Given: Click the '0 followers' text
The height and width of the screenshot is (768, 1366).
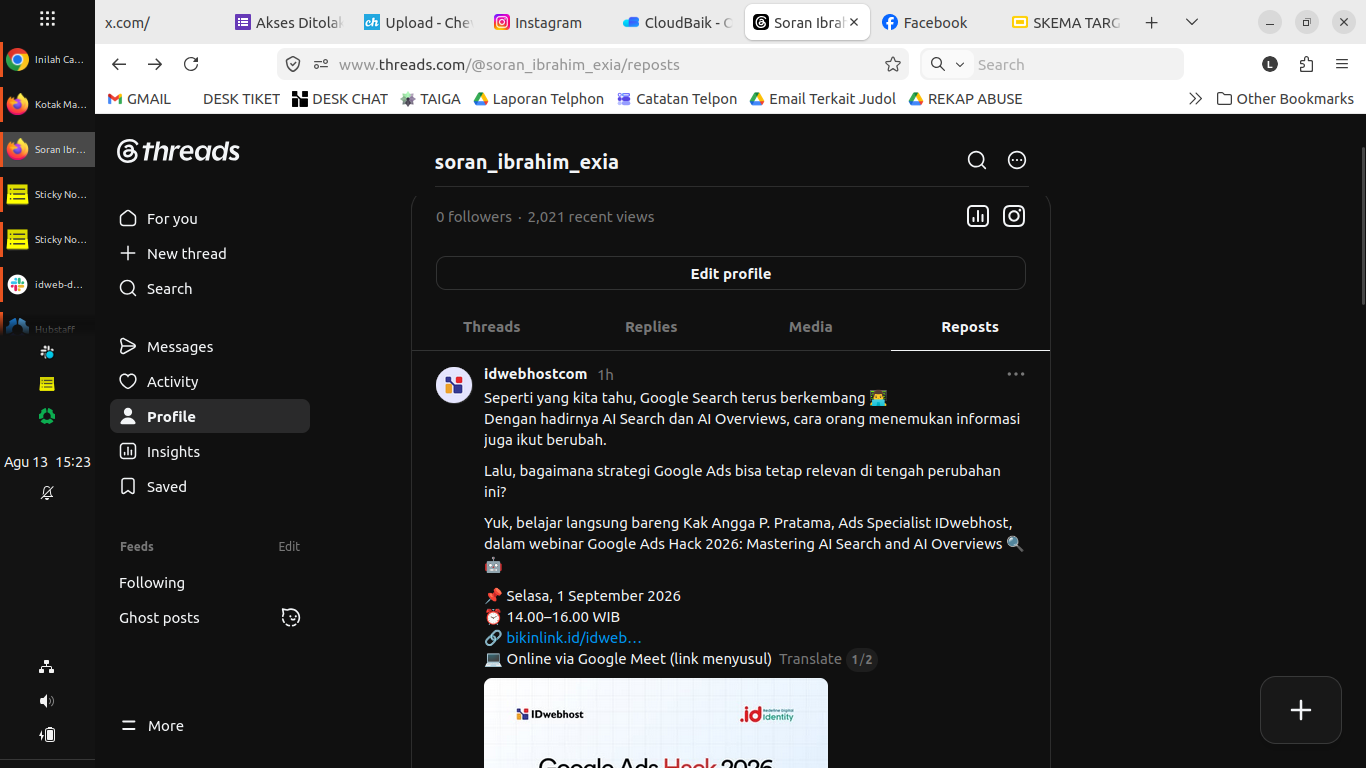Looking at the screenshot, I should (474, 217).
